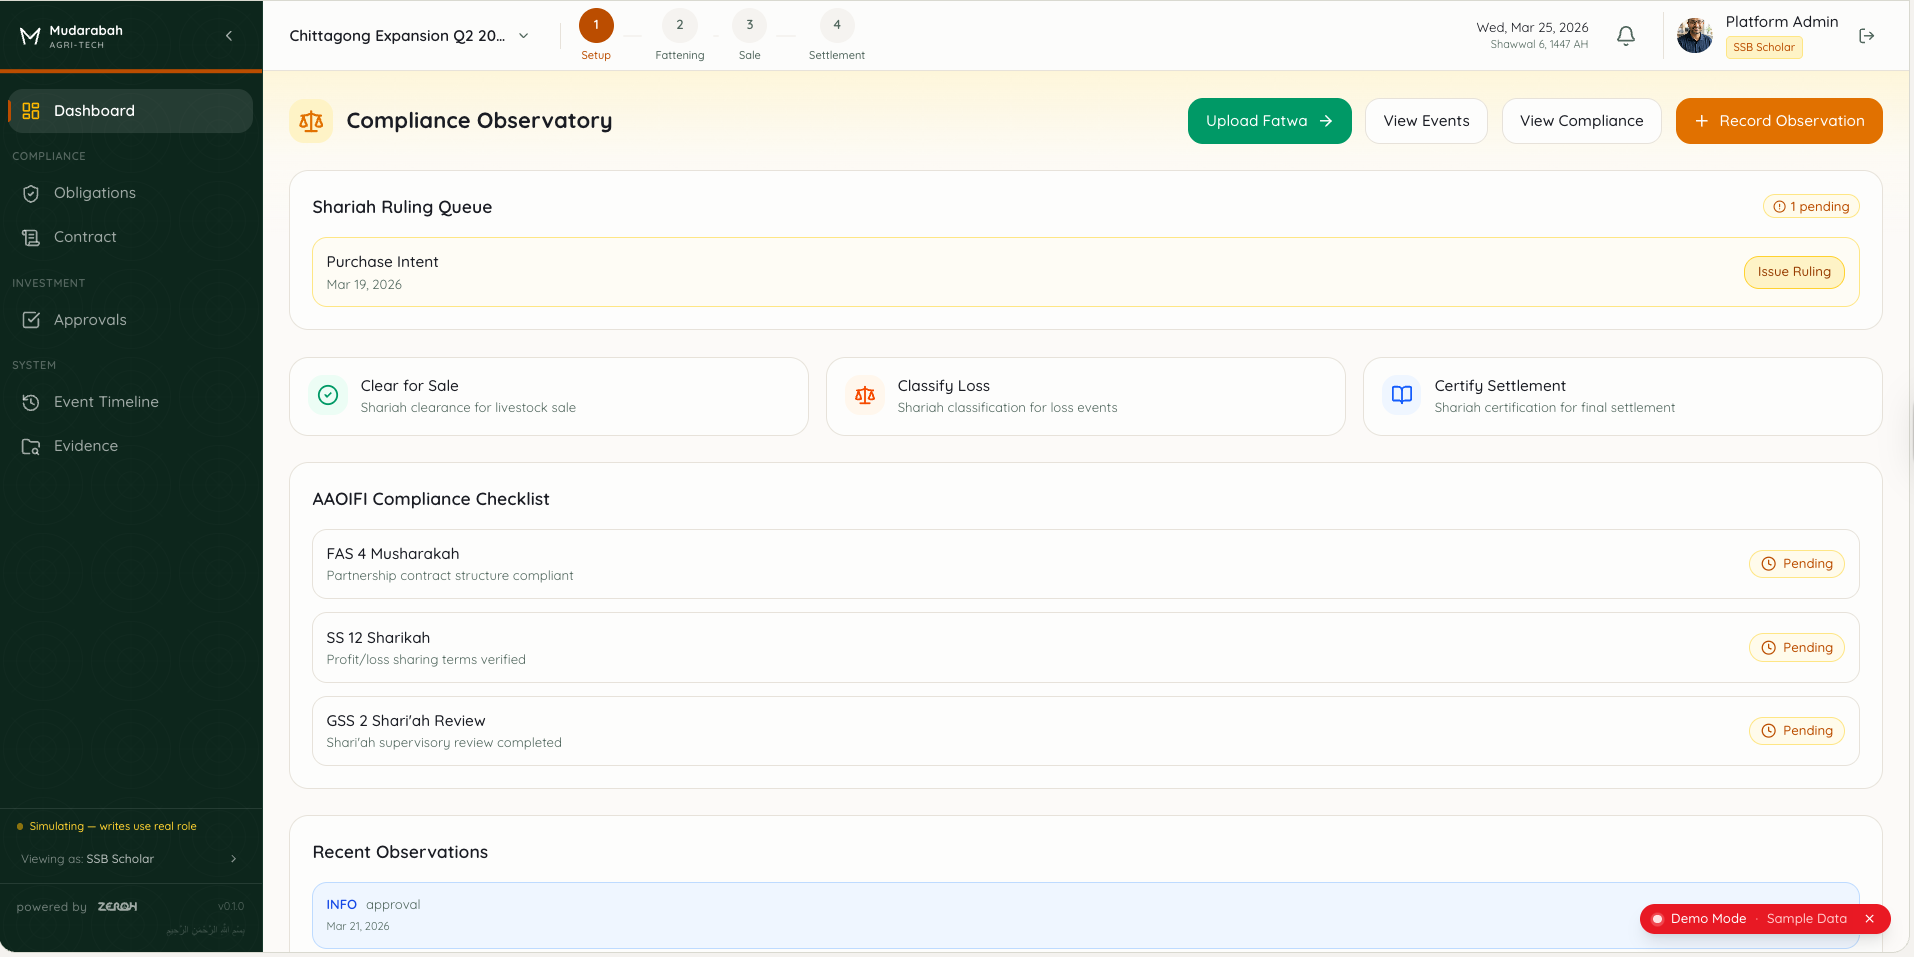Expand the Viewing as SSB Scholar selector

(x=131, y=858)
